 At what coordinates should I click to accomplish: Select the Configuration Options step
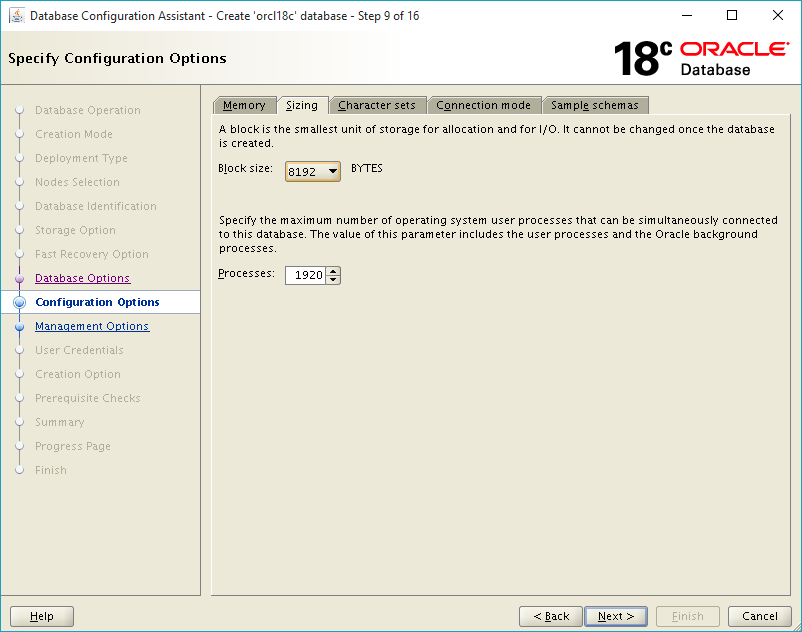[x=97, y=302]
